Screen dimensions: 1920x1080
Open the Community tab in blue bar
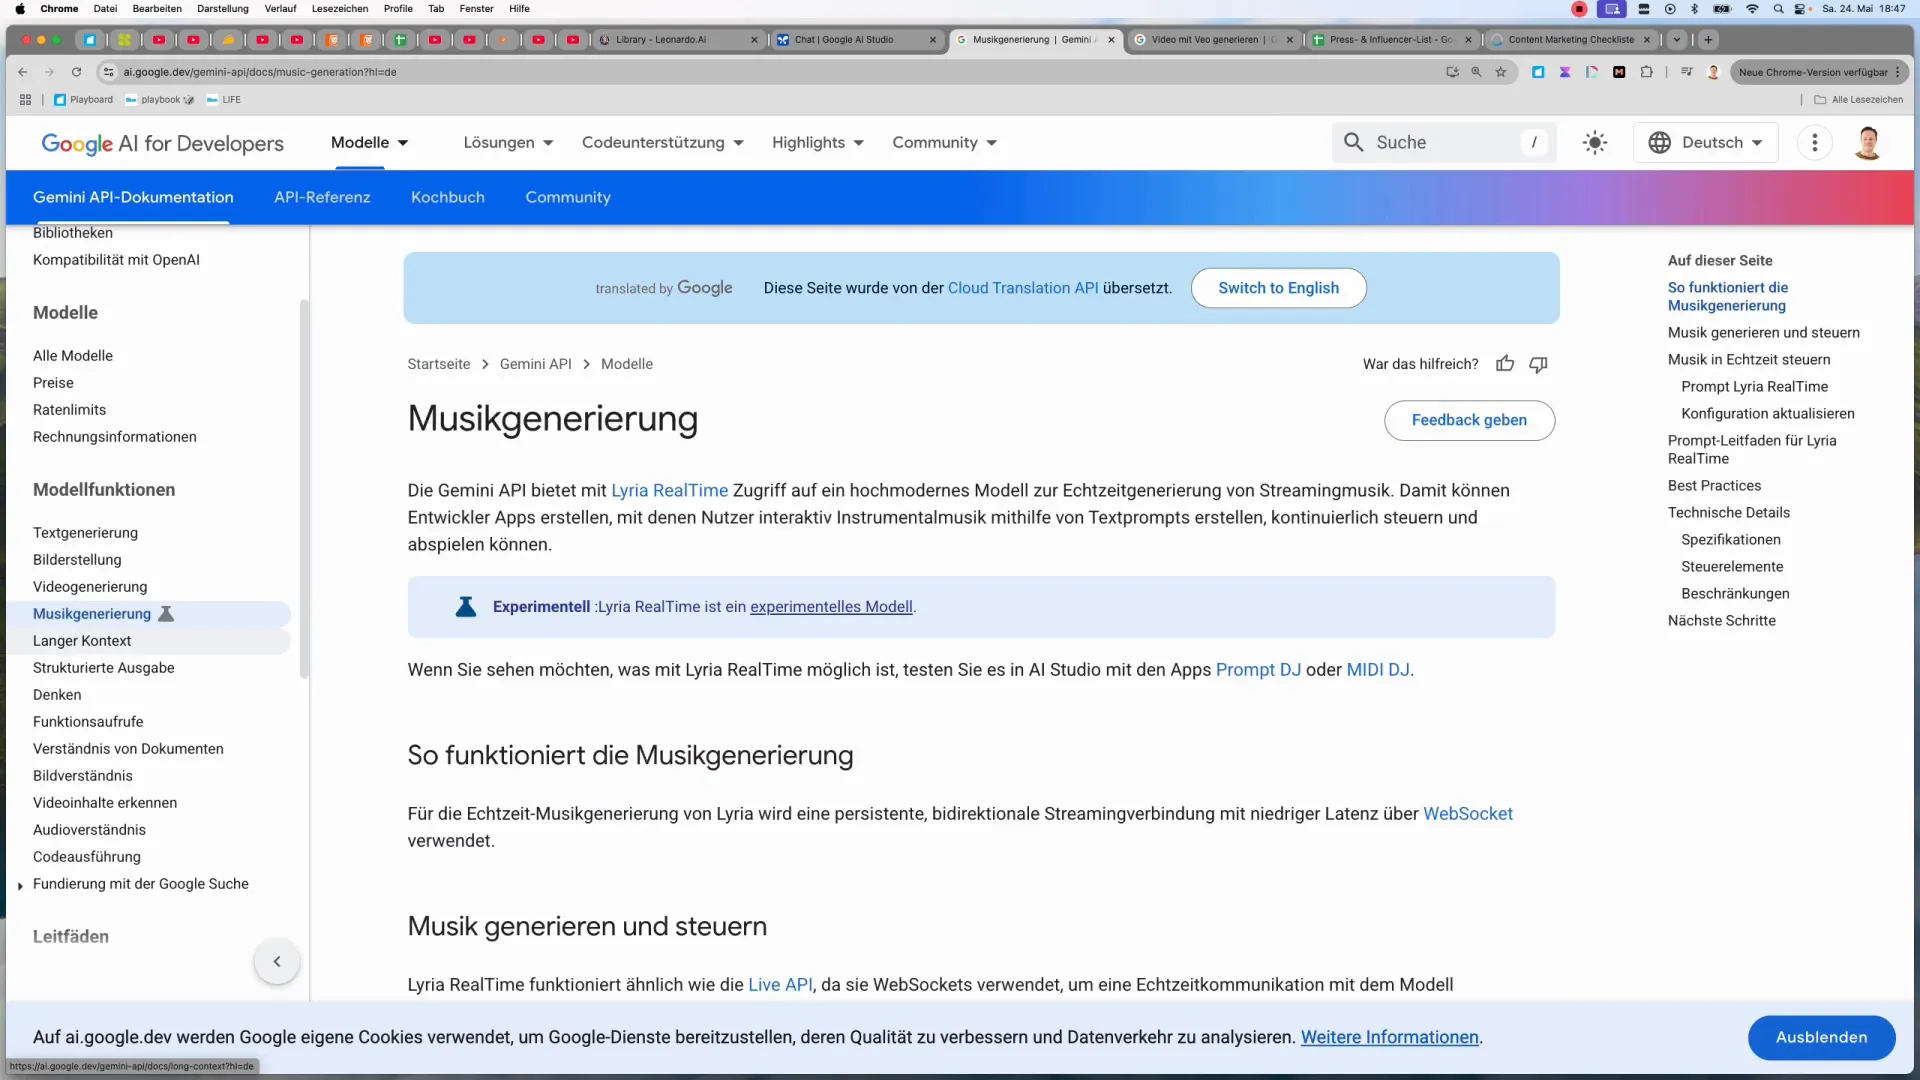568,197
